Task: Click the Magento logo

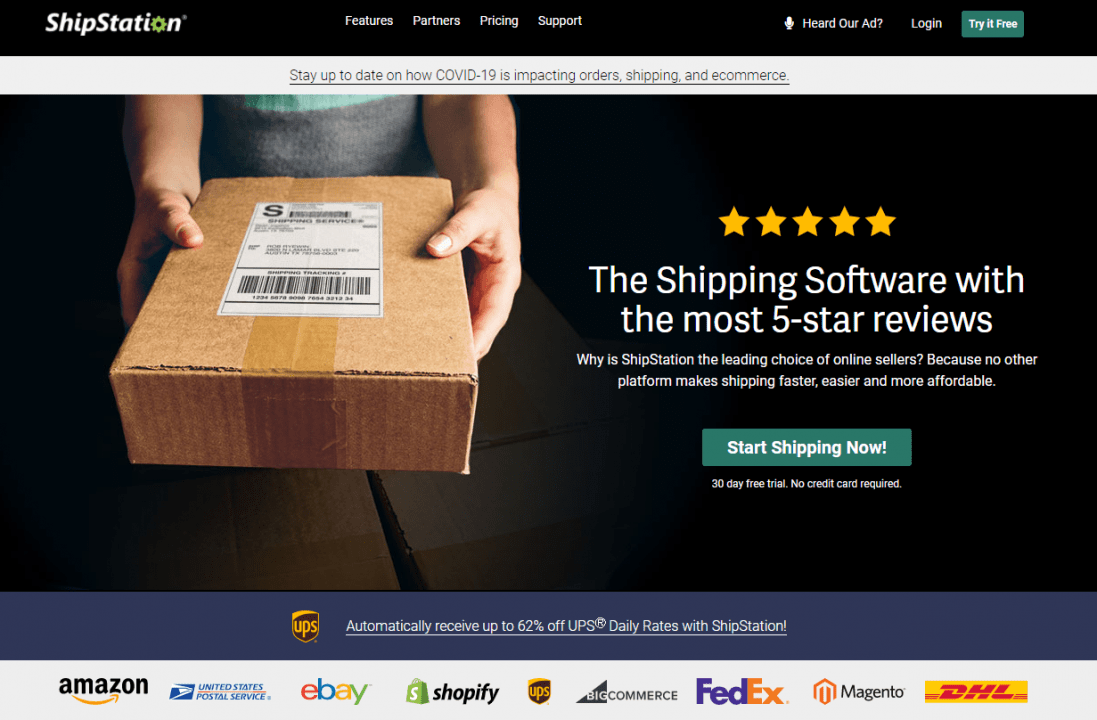Action: [858, 692]
